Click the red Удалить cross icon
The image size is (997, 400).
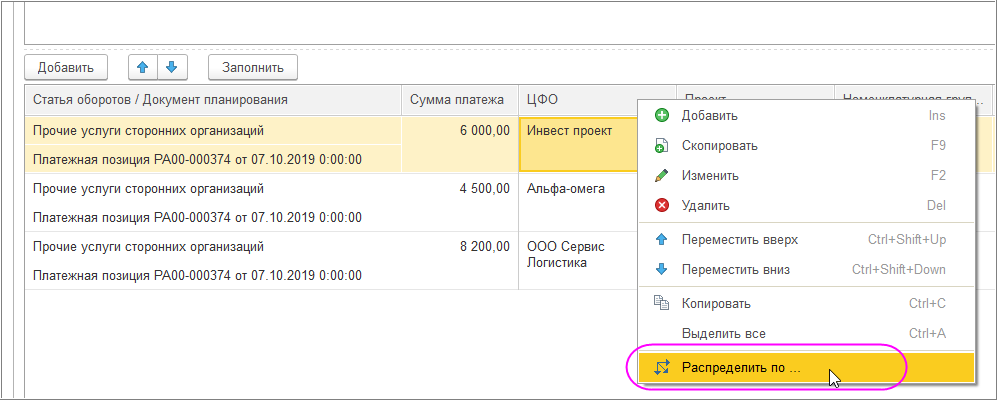tap(661, 206)
